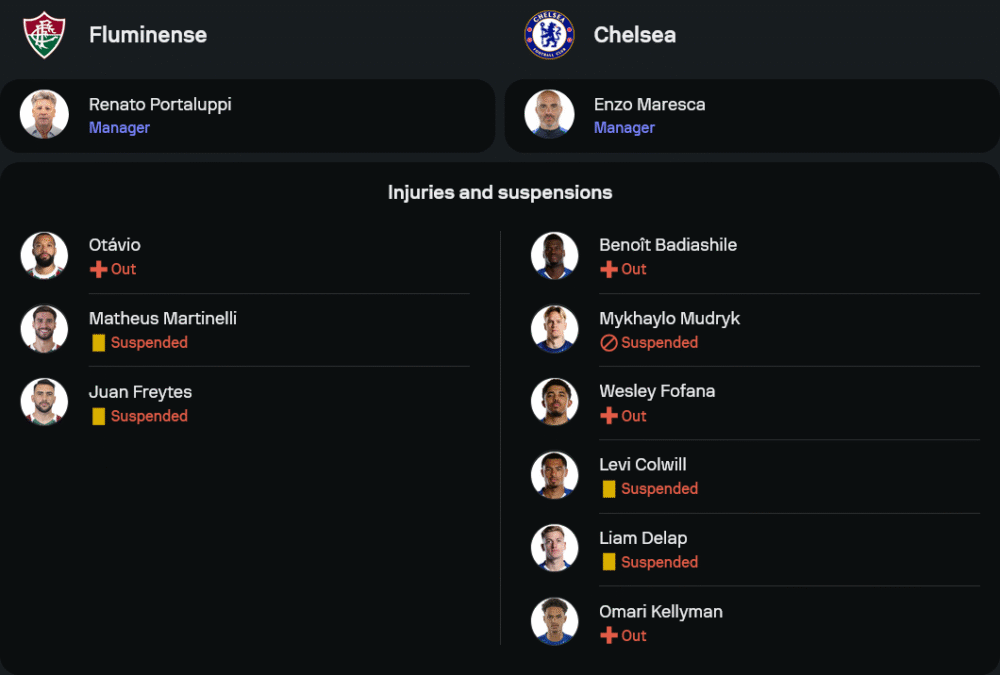Click Wesley Fofana's red injury cross icon

(608, 416)
